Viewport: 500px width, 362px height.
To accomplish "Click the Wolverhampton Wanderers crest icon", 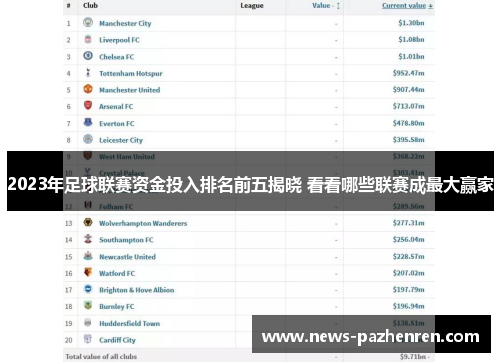I will pos(88,222).
